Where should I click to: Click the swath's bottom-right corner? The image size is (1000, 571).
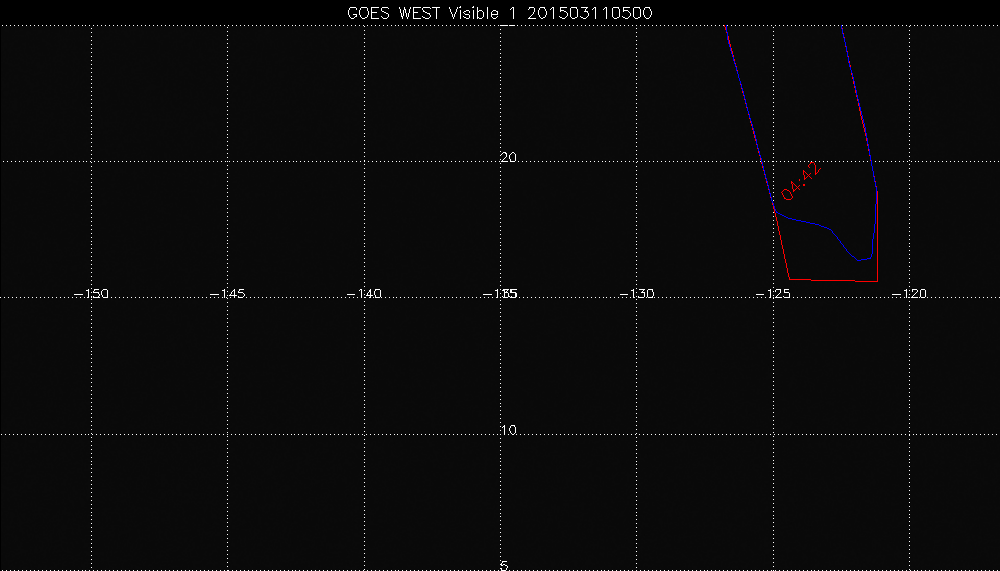[877, 280]
